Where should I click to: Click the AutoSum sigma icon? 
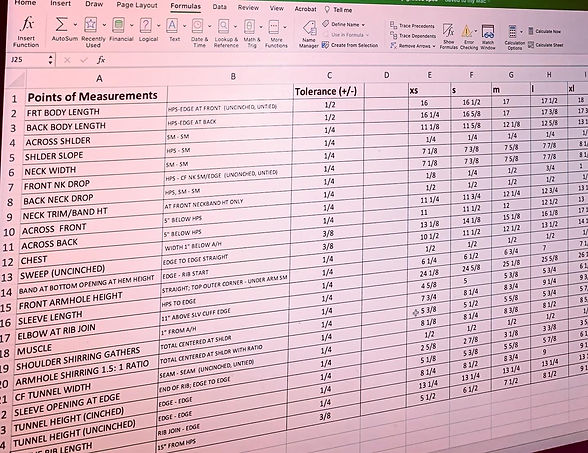coord(61,25)
